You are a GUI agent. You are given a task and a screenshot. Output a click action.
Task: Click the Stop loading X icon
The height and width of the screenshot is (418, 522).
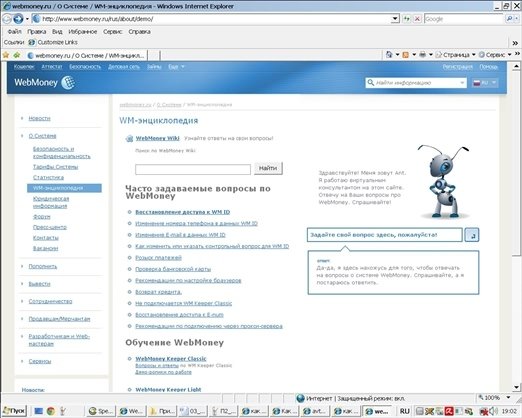[417, 19]
